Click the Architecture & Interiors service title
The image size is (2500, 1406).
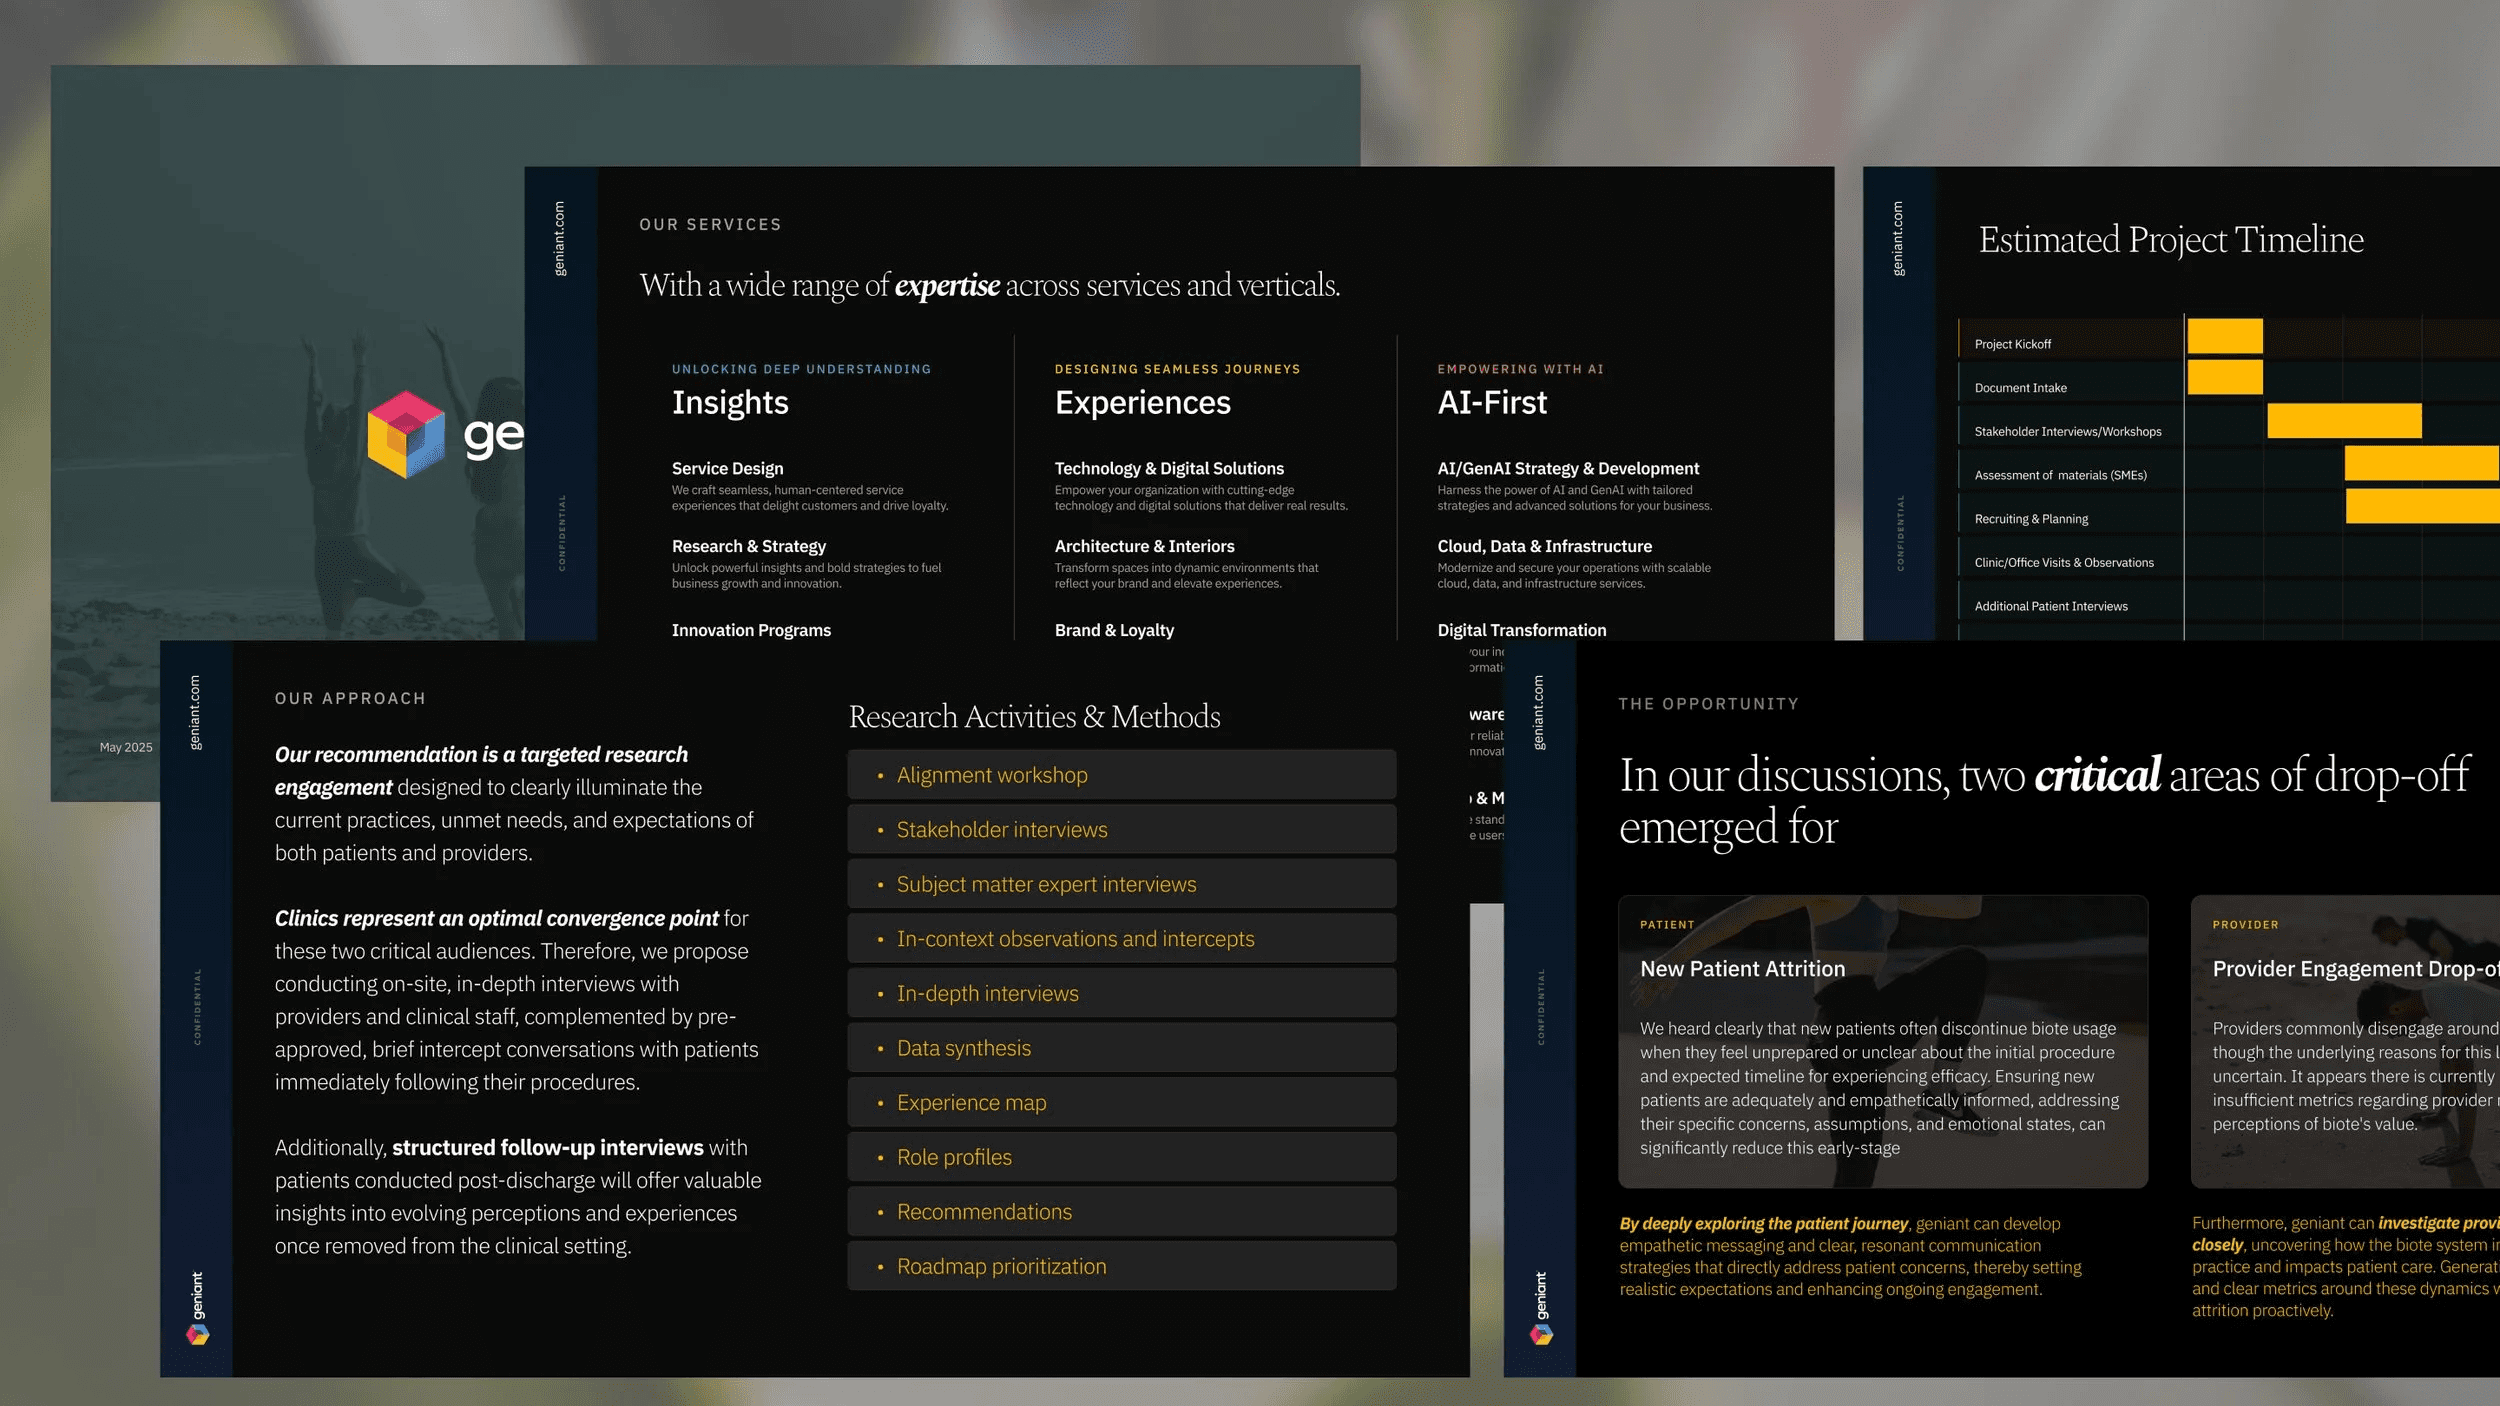pyautogui.click(x=1144, y=546)
